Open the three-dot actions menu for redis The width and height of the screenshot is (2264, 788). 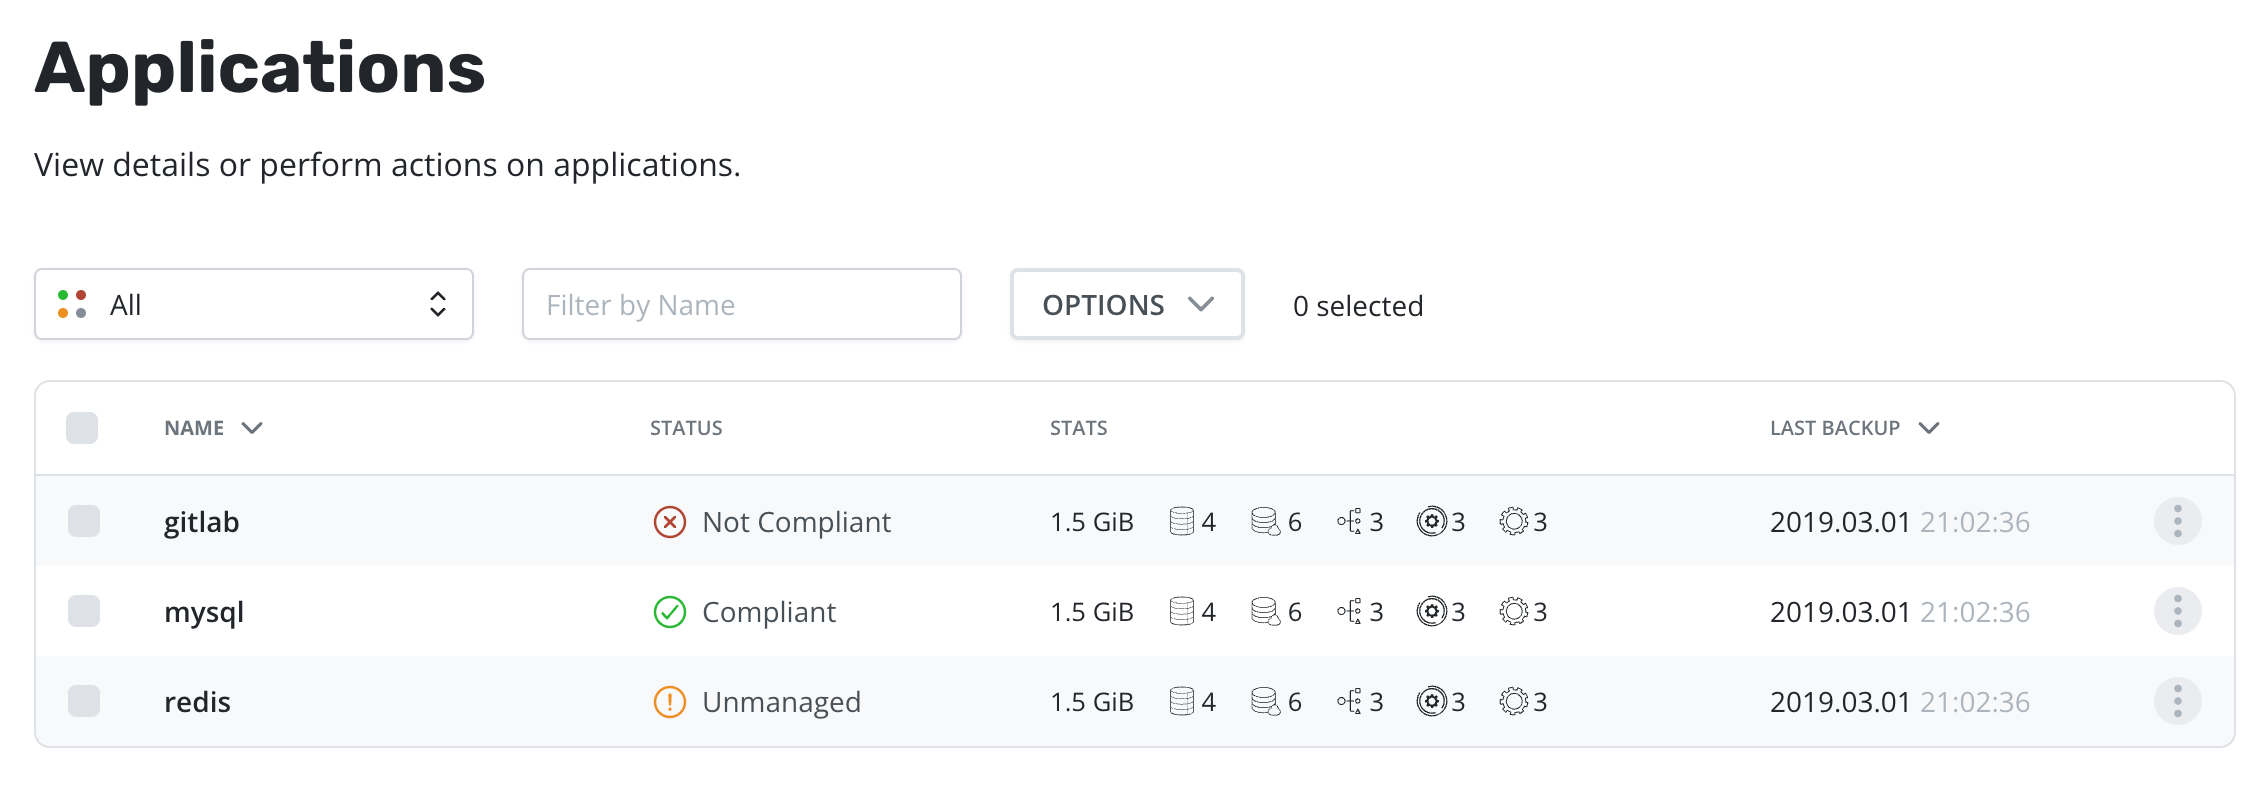pyautogui.click(x=2177, y=701)
